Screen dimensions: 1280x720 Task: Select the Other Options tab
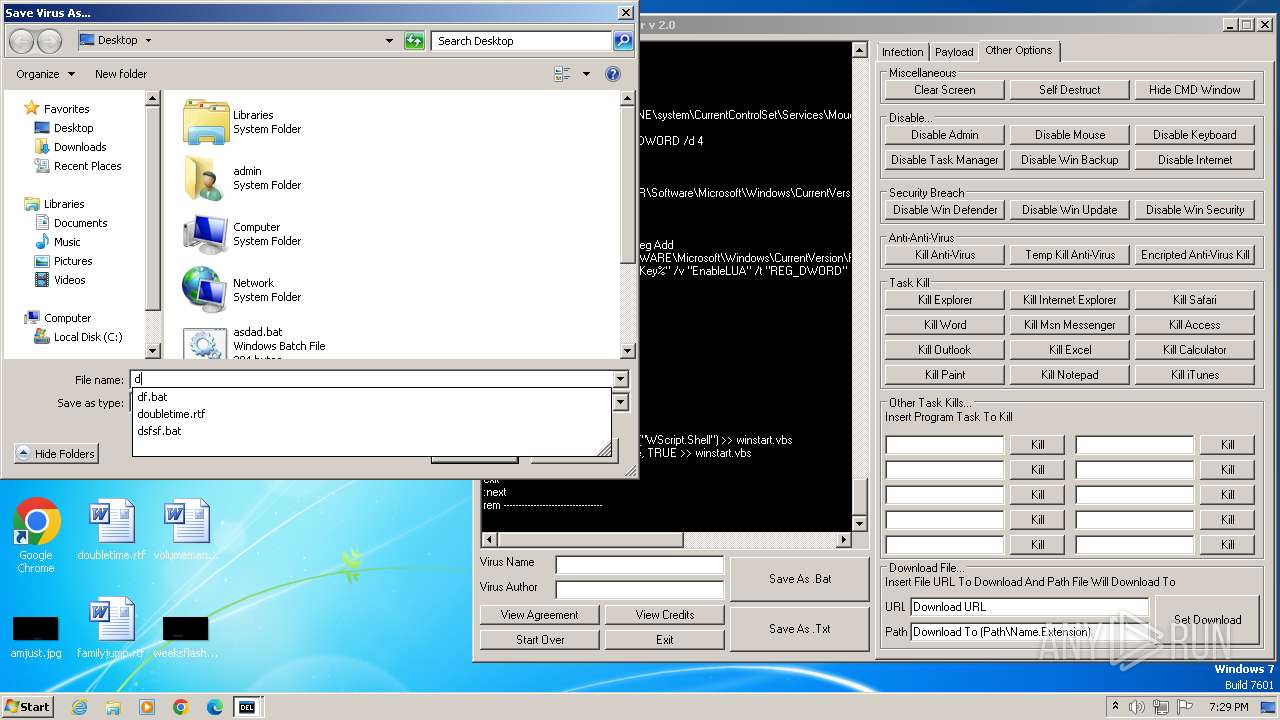(x=1018, y=50)
